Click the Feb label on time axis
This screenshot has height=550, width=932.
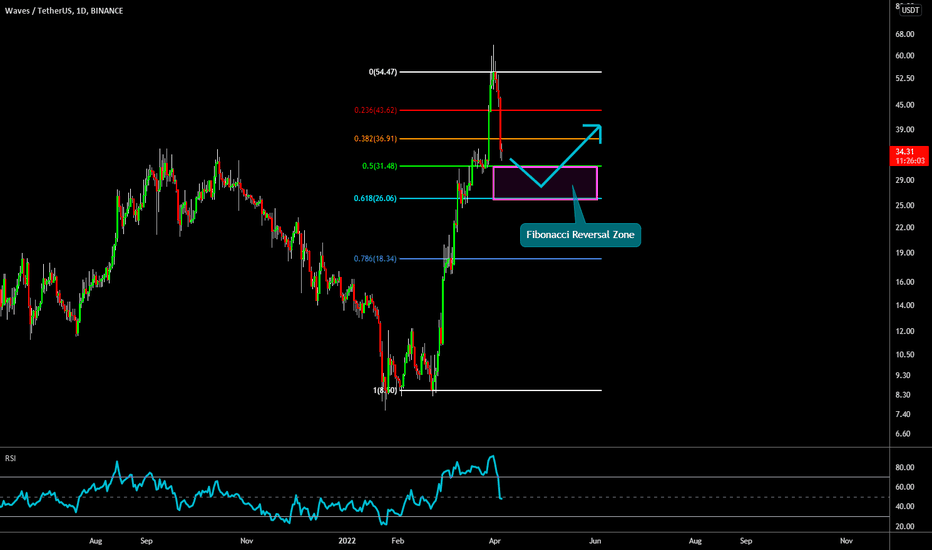pos(398,541)
